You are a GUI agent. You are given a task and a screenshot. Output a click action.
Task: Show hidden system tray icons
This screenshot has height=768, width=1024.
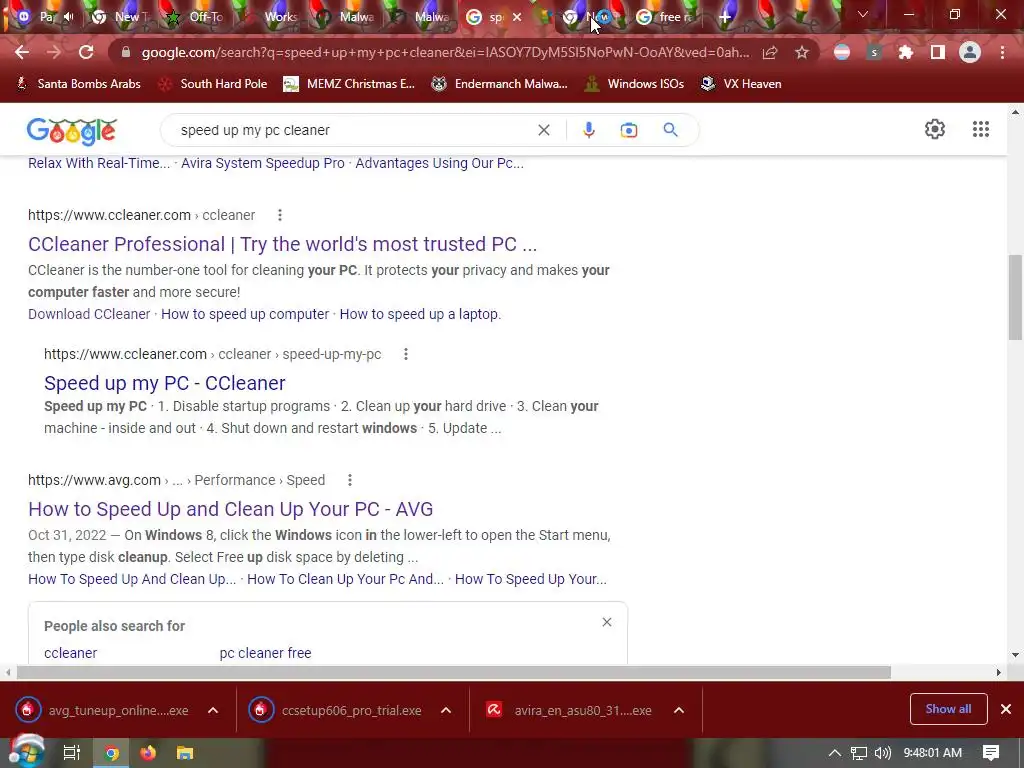(835, 753)
